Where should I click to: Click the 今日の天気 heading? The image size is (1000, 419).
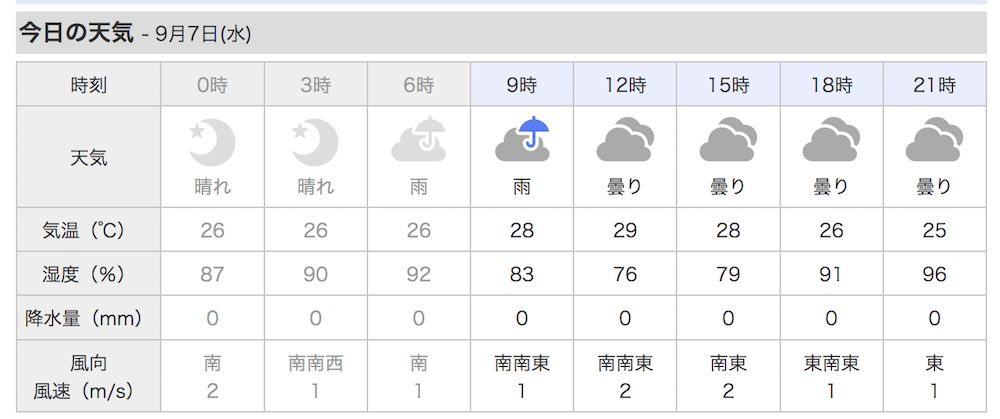[77, 33]
